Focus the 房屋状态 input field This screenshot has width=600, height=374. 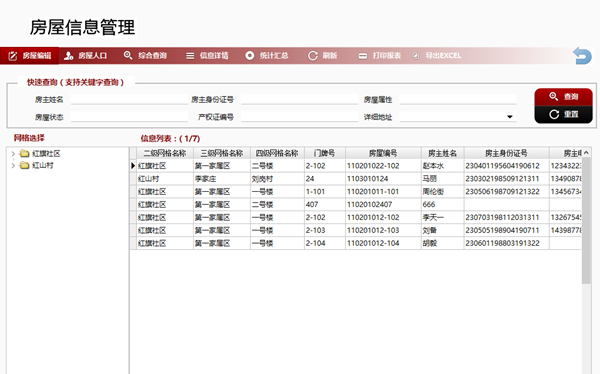(x=129, y=117)
